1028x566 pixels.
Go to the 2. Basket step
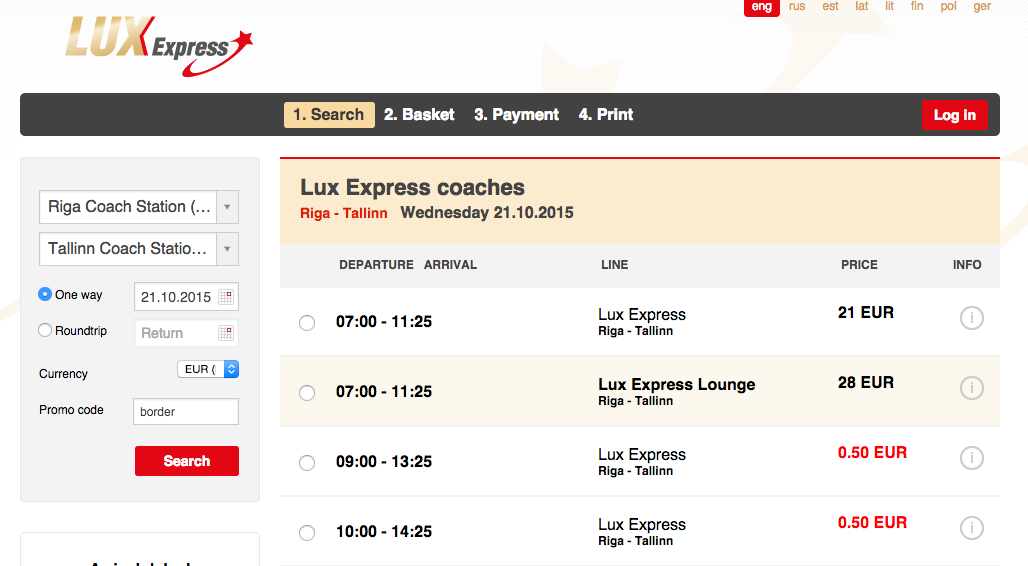[x=419, y=115]
